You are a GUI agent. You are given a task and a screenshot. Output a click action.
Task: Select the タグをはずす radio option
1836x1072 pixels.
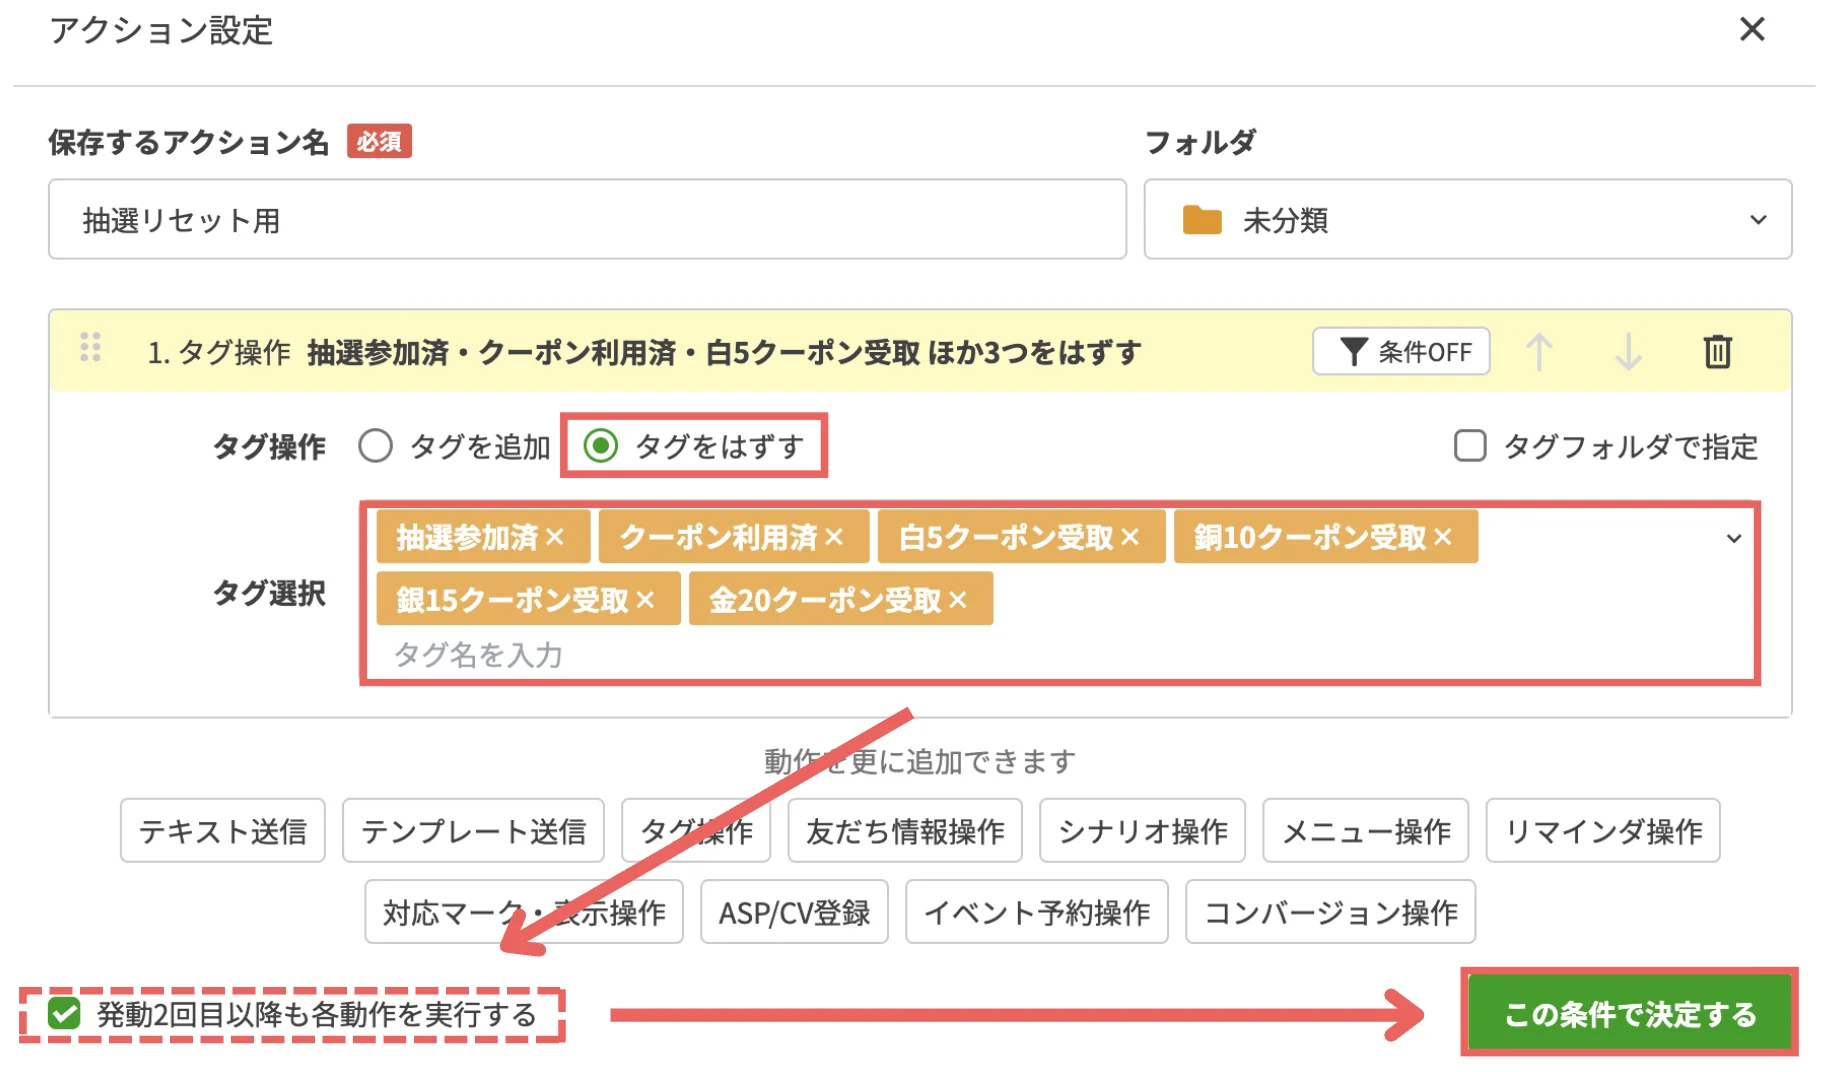coord(600,446)
